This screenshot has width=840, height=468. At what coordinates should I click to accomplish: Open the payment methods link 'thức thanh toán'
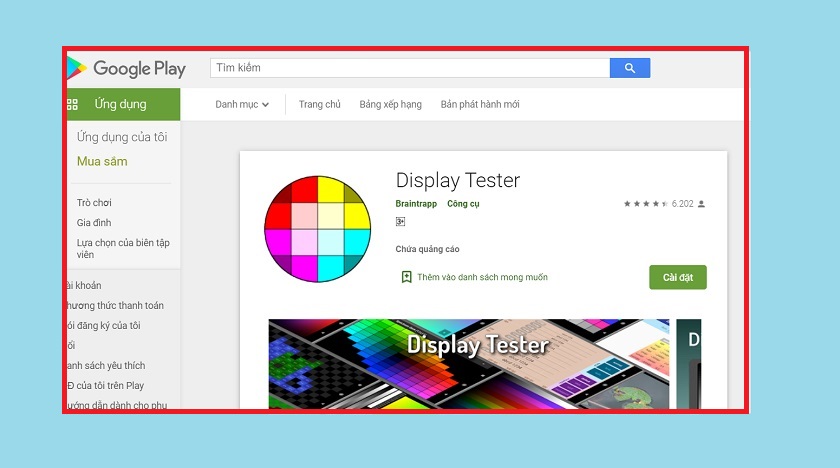point(115,305)
